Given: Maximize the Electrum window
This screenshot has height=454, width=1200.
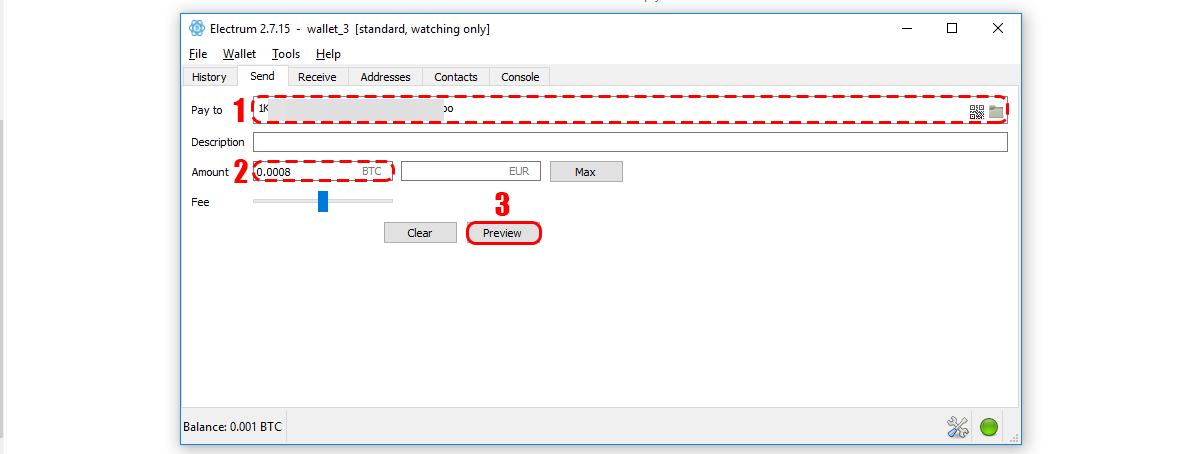Looking at the screenshot, I should click(x=952, y=28).
